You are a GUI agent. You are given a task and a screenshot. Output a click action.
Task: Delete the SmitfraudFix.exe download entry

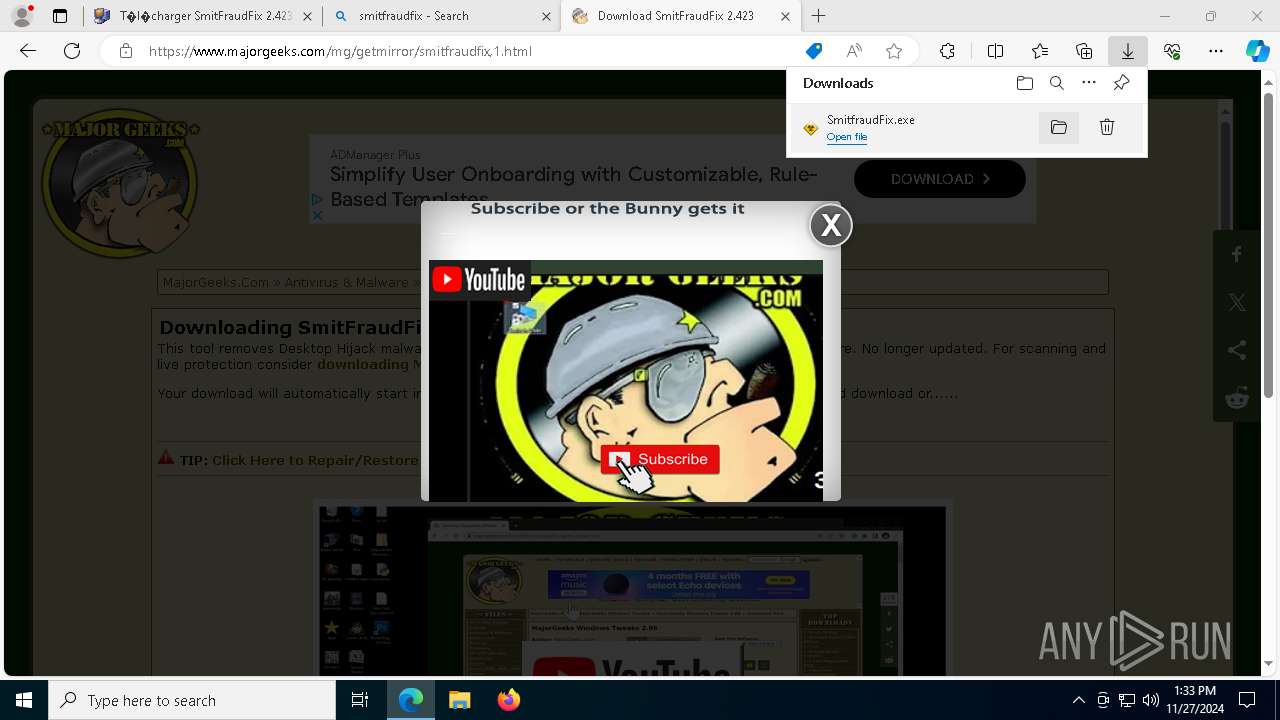pos(1107,127)
